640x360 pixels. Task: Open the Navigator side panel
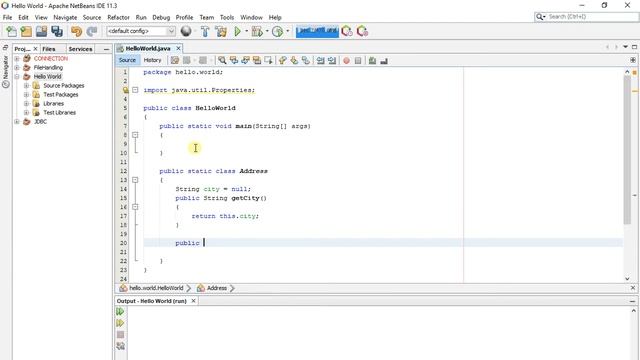(6, 71)
